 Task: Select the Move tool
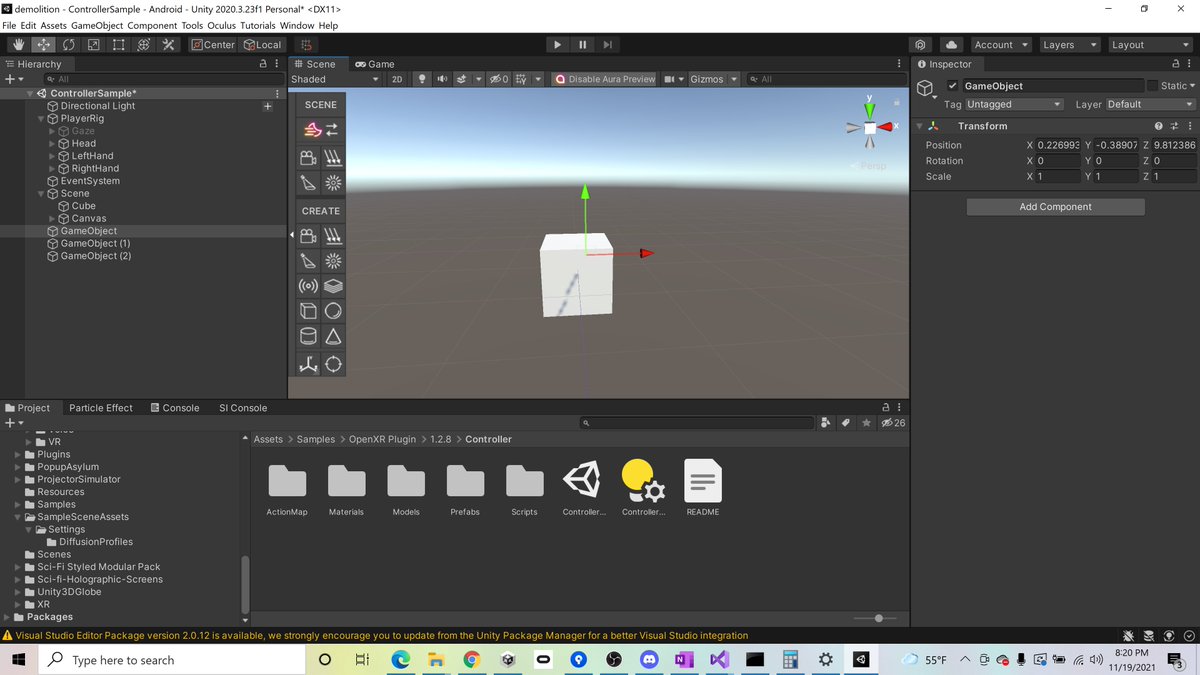42,44
